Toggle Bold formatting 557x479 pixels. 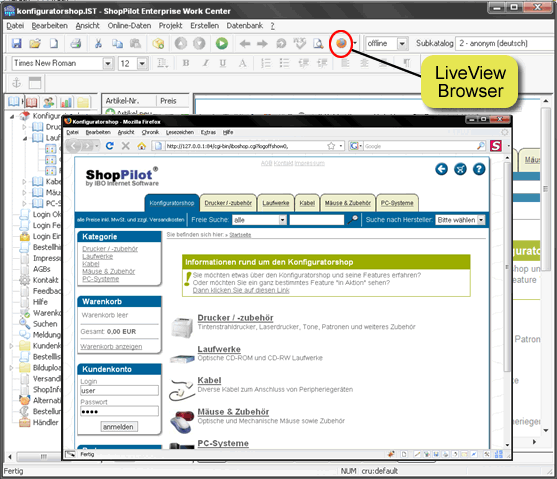[x=186, y=63]
